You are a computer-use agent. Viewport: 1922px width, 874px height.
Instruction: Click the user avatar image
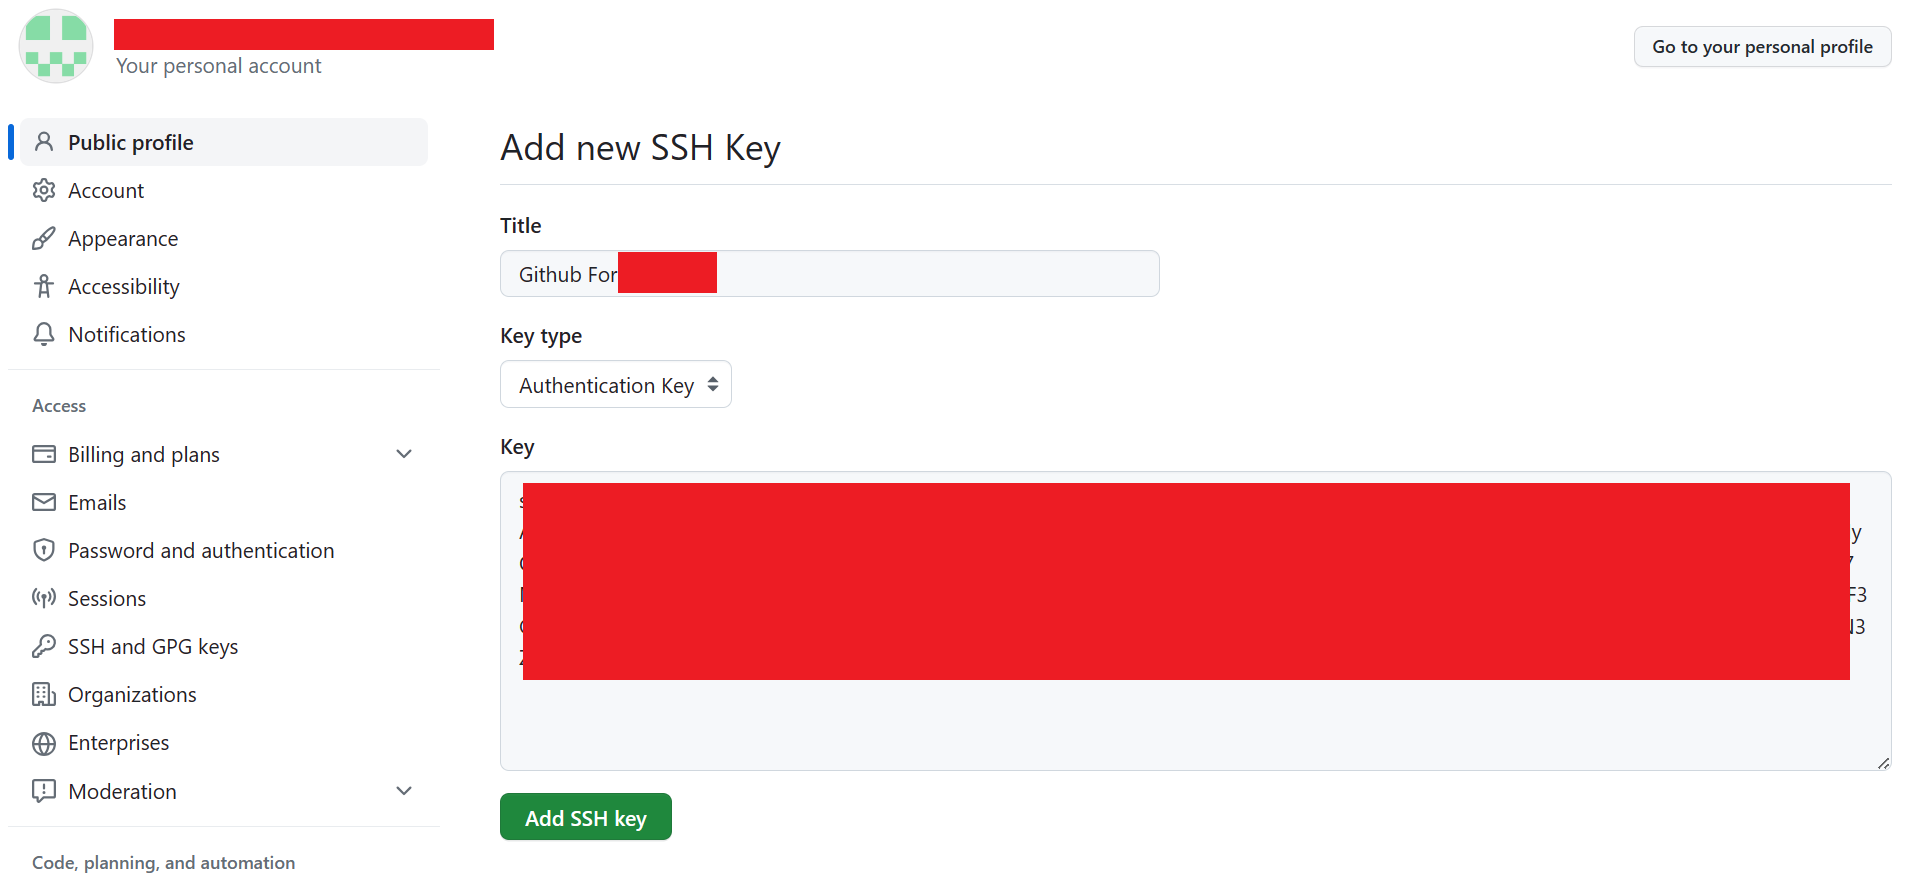[x=56, y=46]
